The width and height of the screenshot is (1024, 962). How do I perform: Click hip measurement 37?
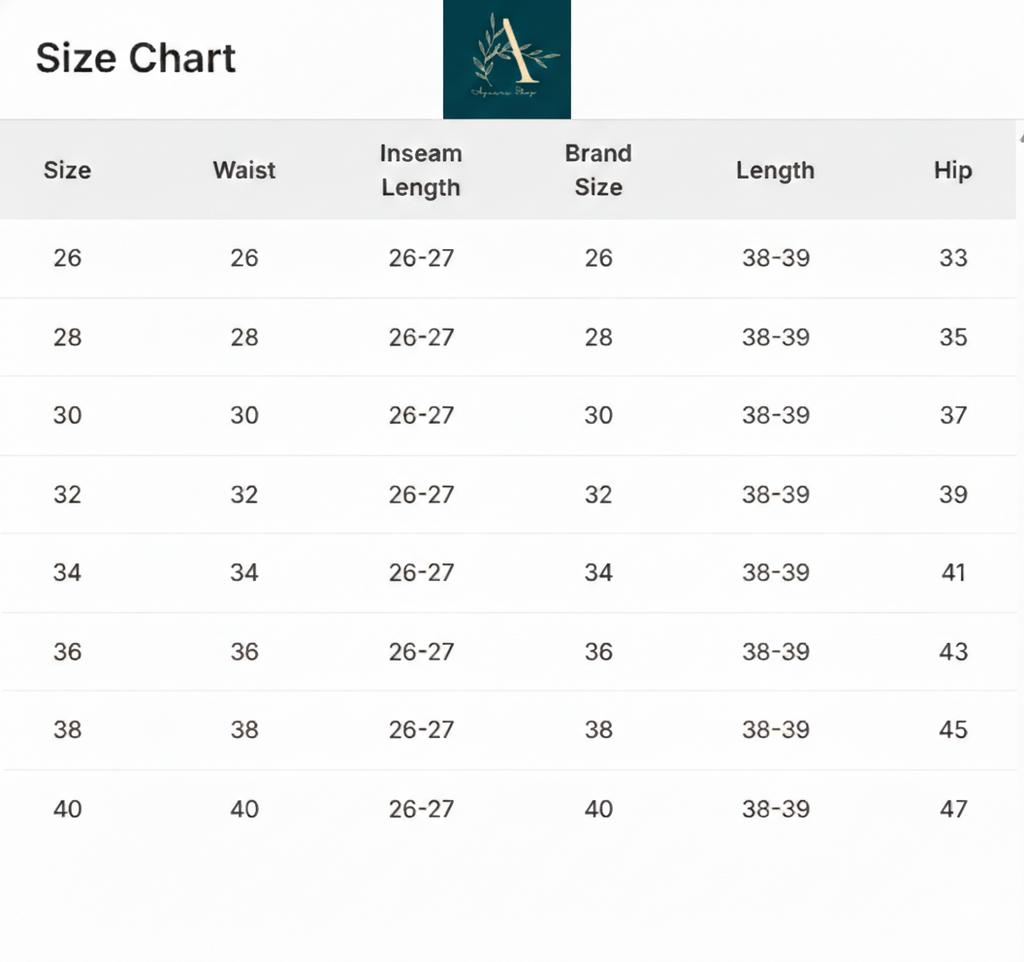(953, 415)
